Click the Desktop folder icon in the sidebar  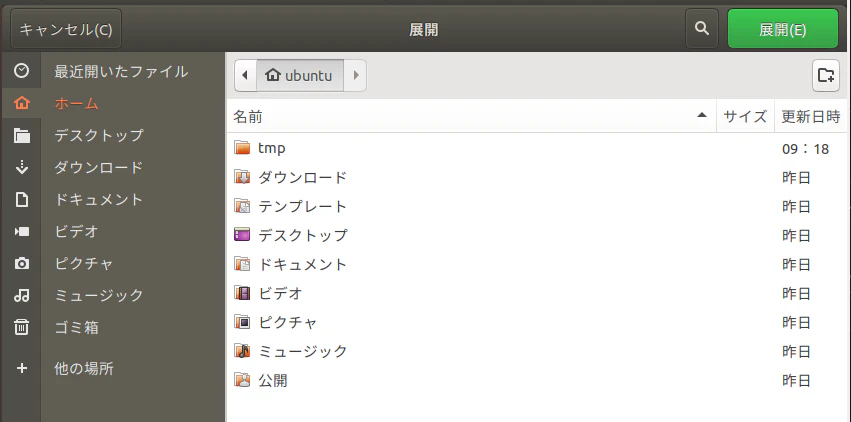point(22,135)
